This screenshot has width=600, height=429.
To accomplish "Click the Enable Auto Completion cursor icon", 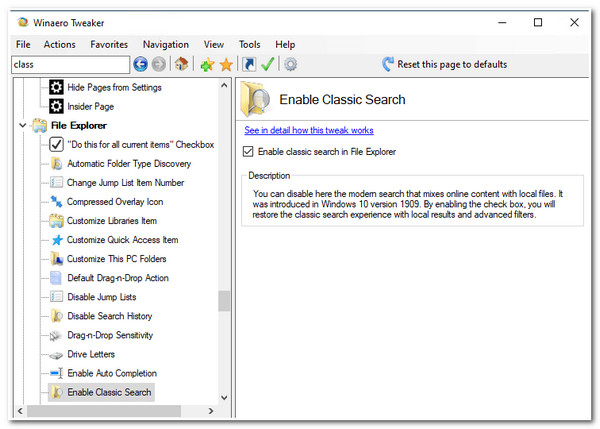I will (x=57, y=373).
